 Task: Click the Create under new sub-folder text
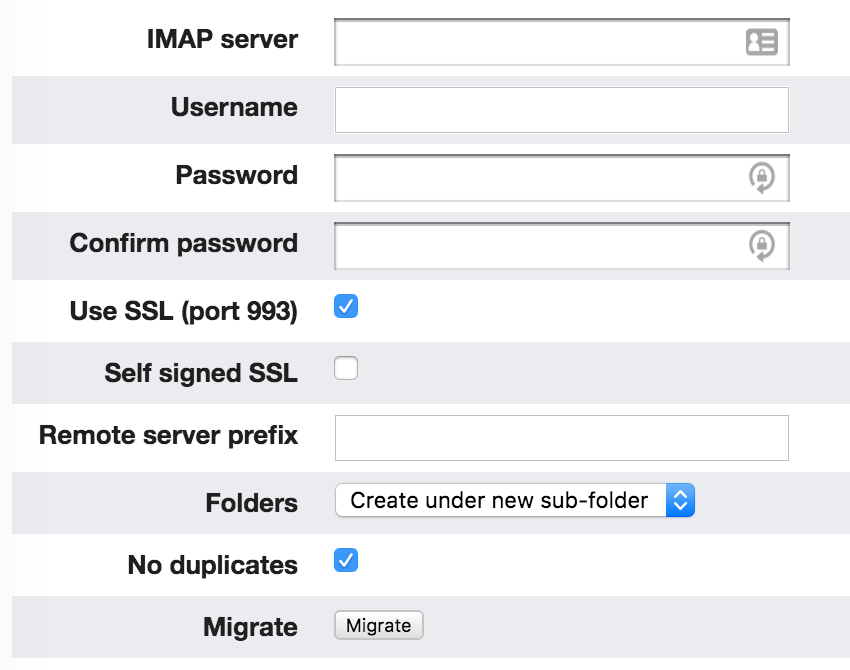coord(499,500)
